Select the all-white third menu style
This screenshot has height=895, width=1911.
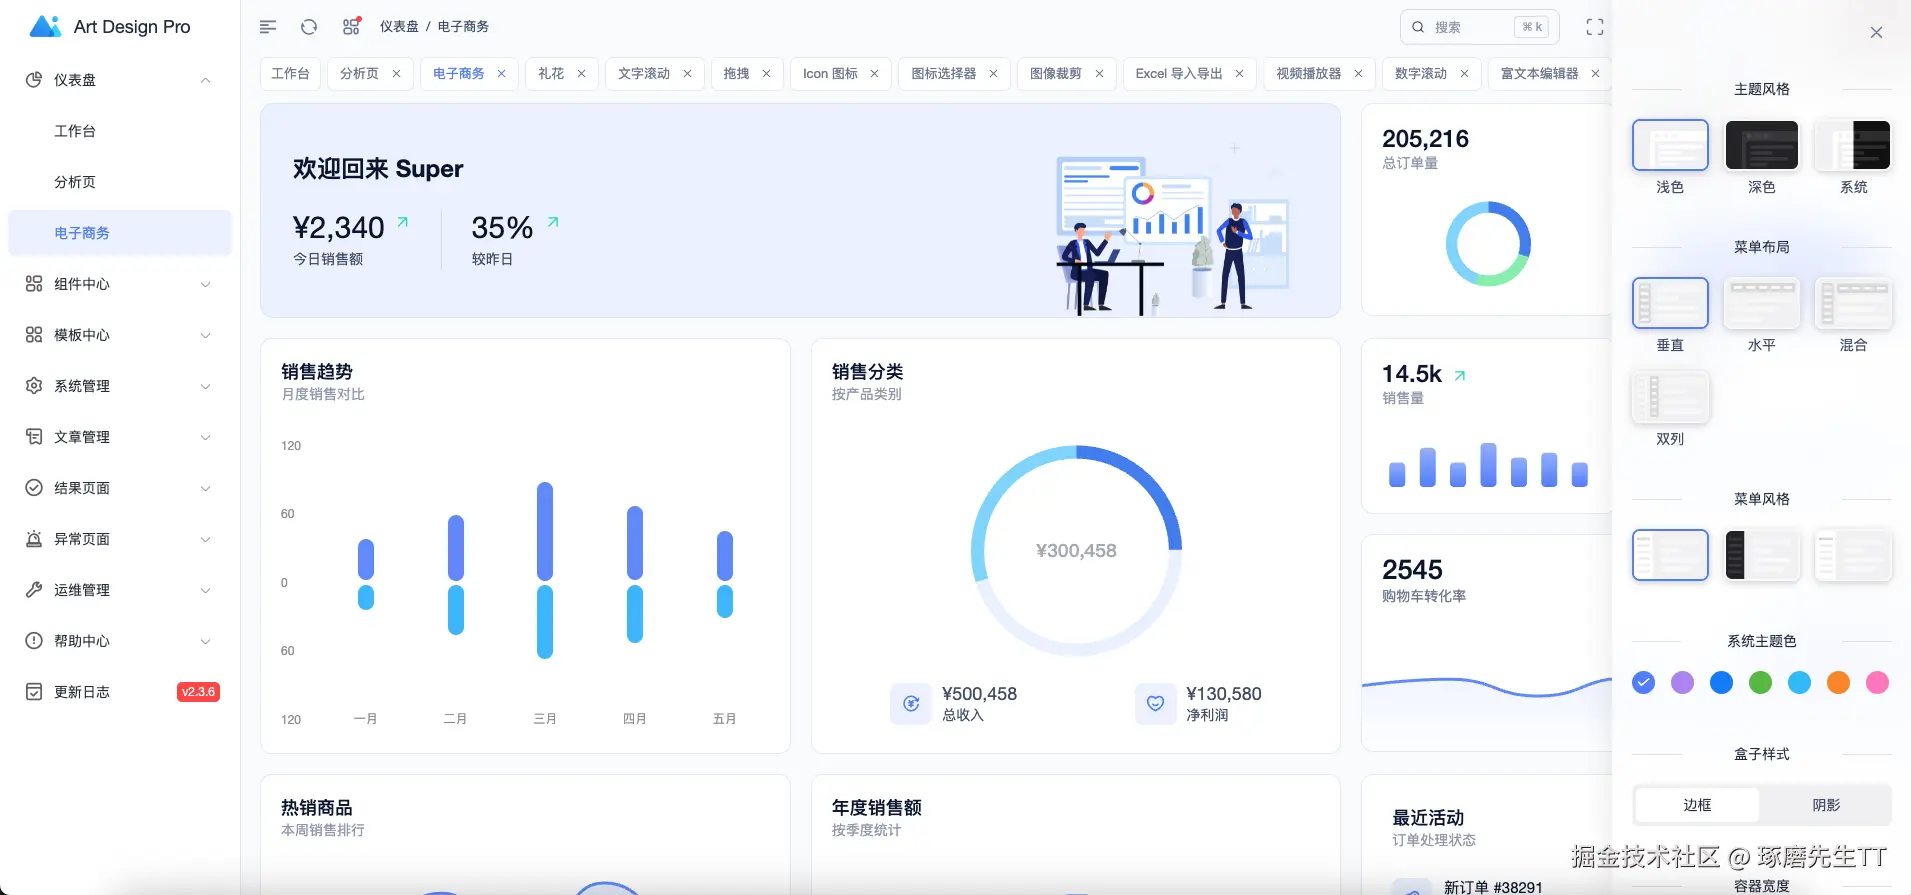tap(1854, 555)
